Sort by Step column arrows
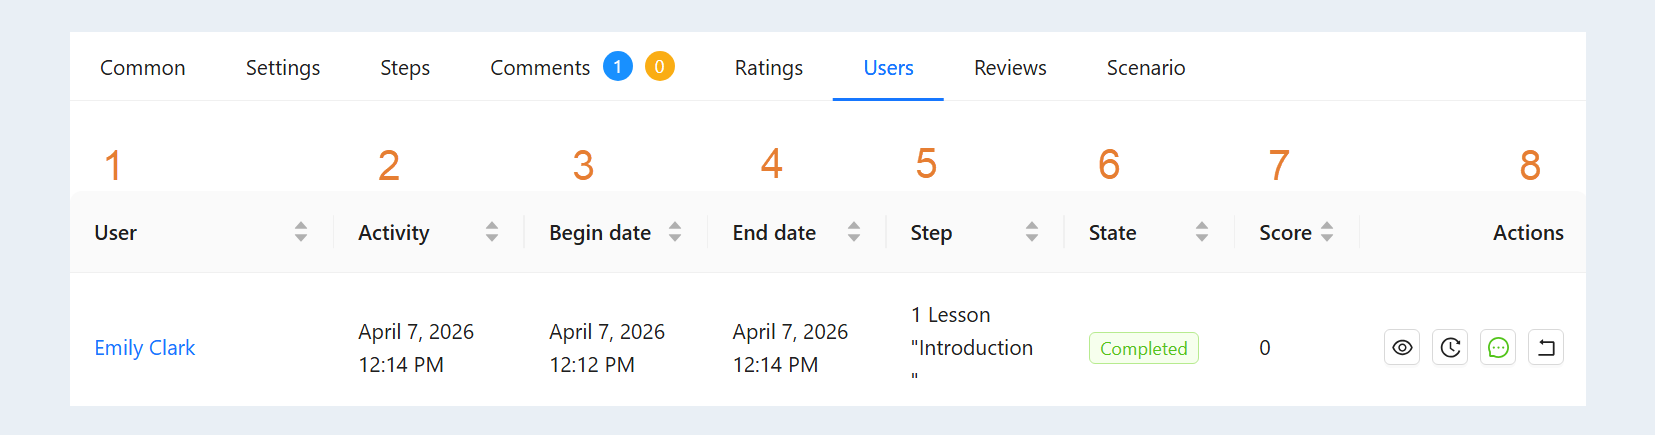Image resolution: width=1655 pixels, height=435 pixels. click(1032, 232)
